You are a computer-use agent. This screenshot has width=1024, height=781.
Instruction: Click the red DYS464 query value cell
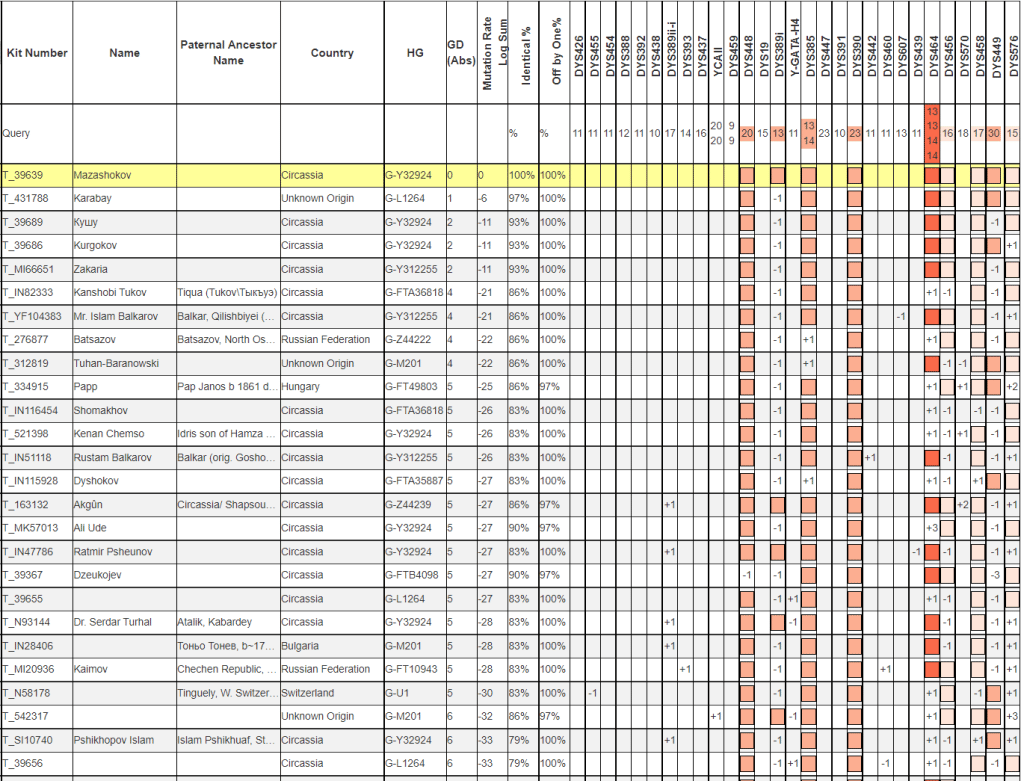pos(932,134)
